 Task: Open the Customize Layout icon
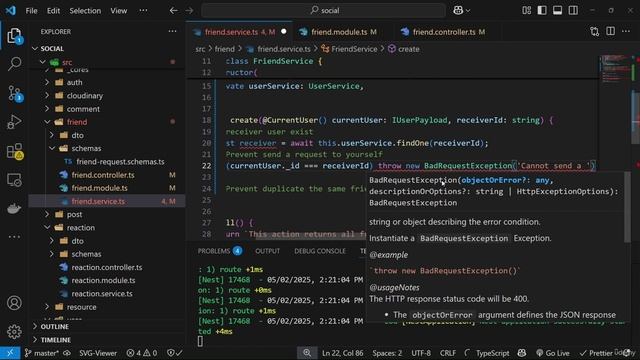[527, 11]
